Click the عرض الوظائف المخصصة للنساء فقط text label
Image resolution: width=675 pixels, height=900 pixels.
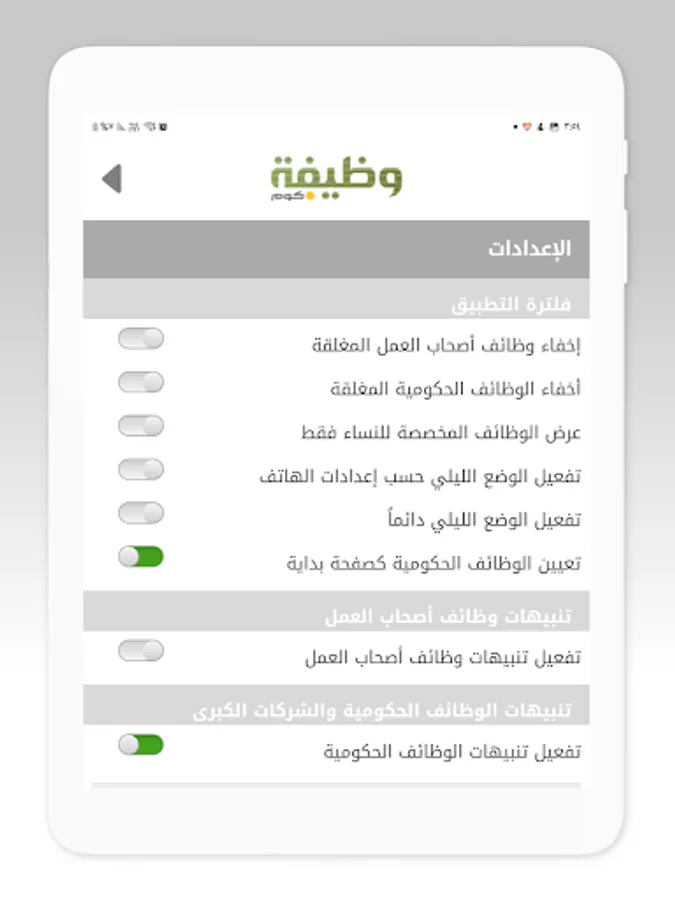pyautogui.click(x=441, y=433)
